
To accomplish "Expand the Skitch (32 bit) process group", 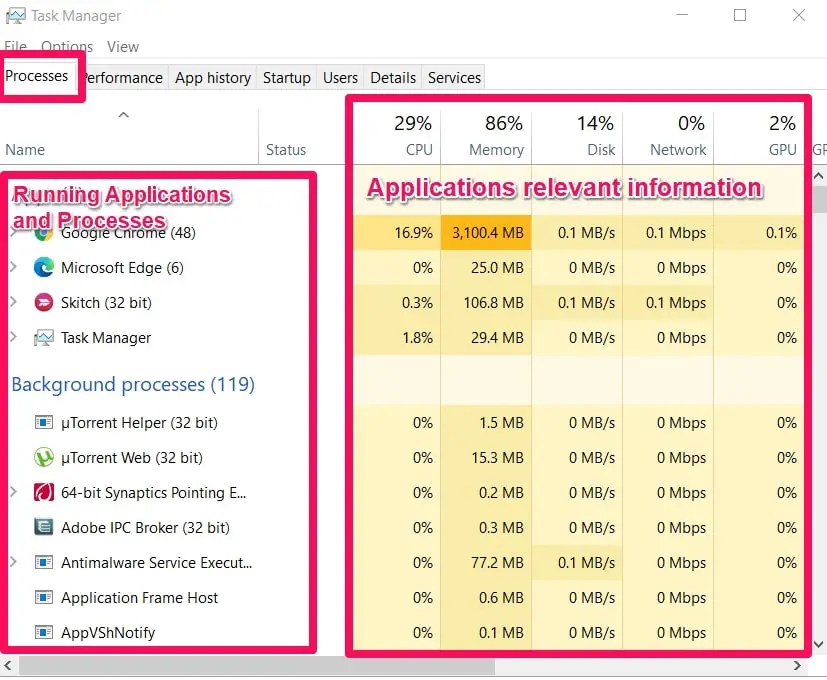I will click(x=14, y=302).
